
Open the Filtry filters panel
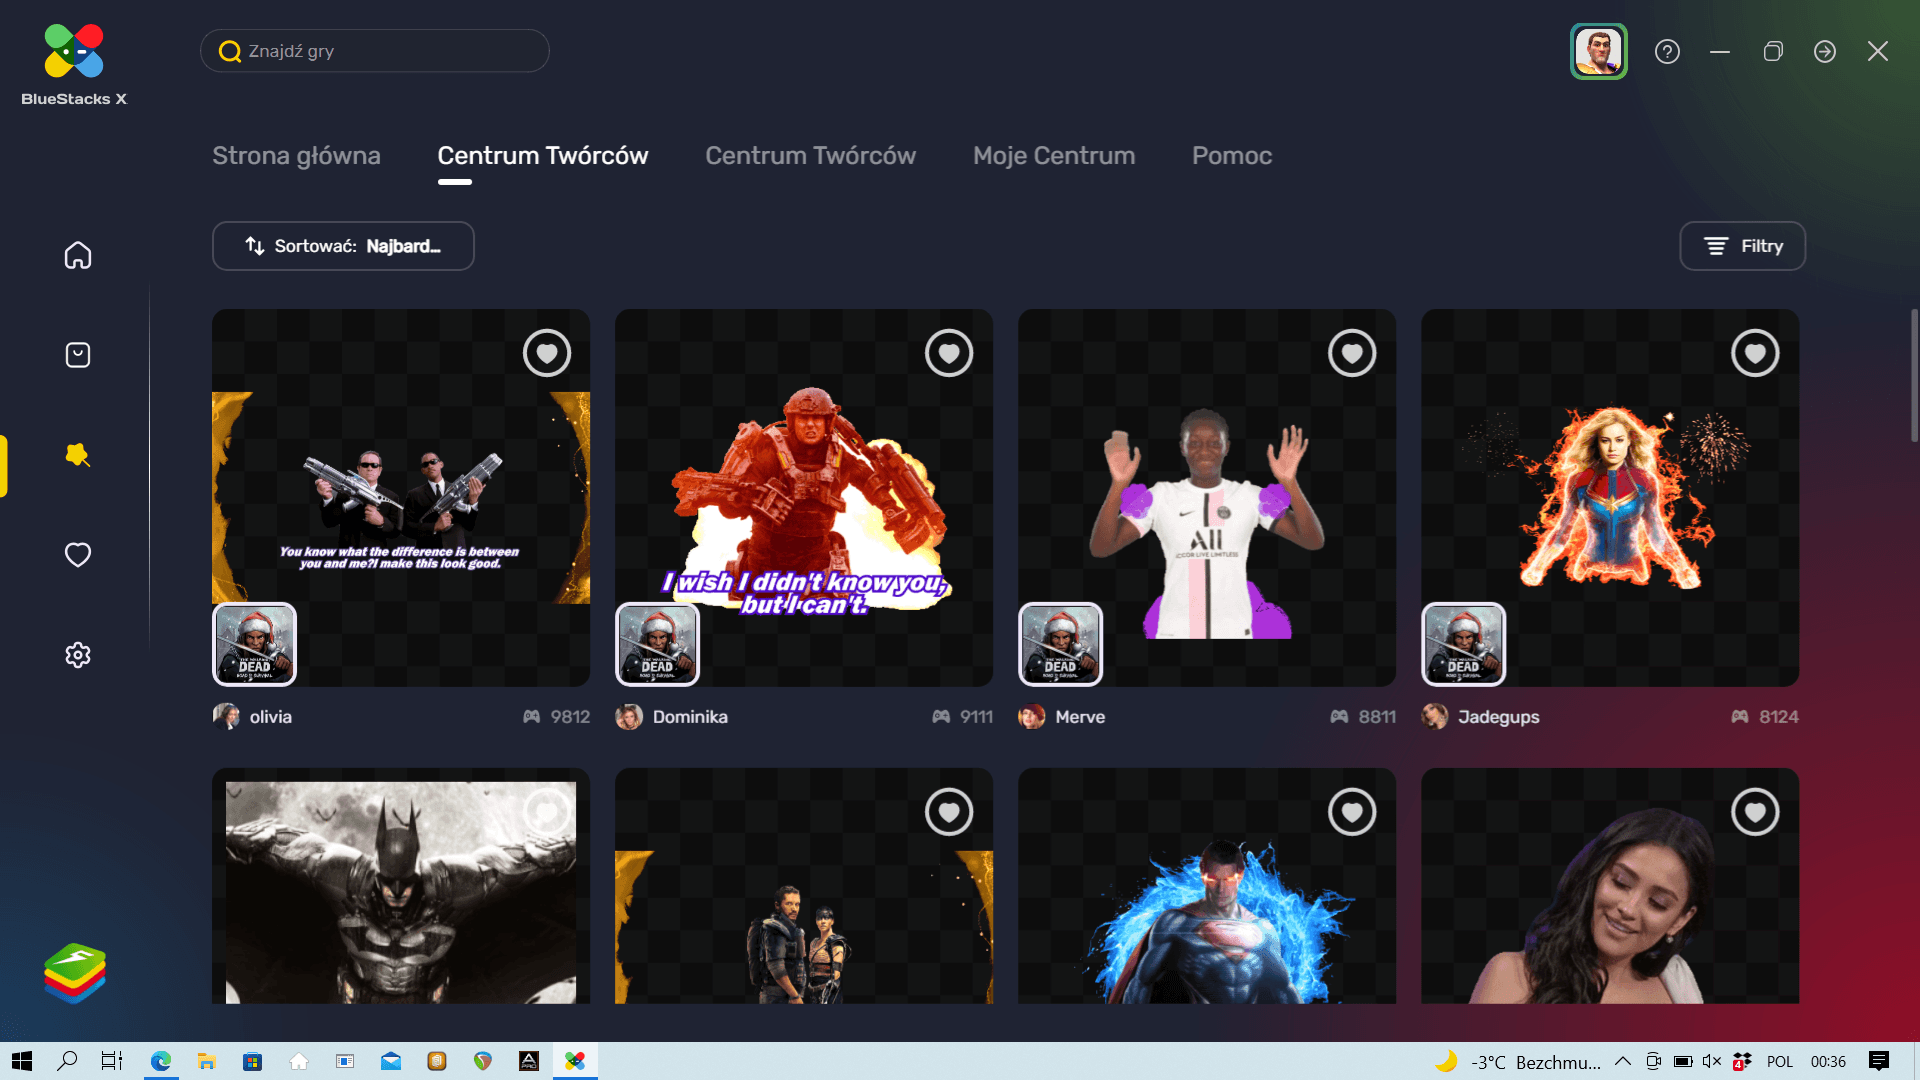coord(1743,246)
